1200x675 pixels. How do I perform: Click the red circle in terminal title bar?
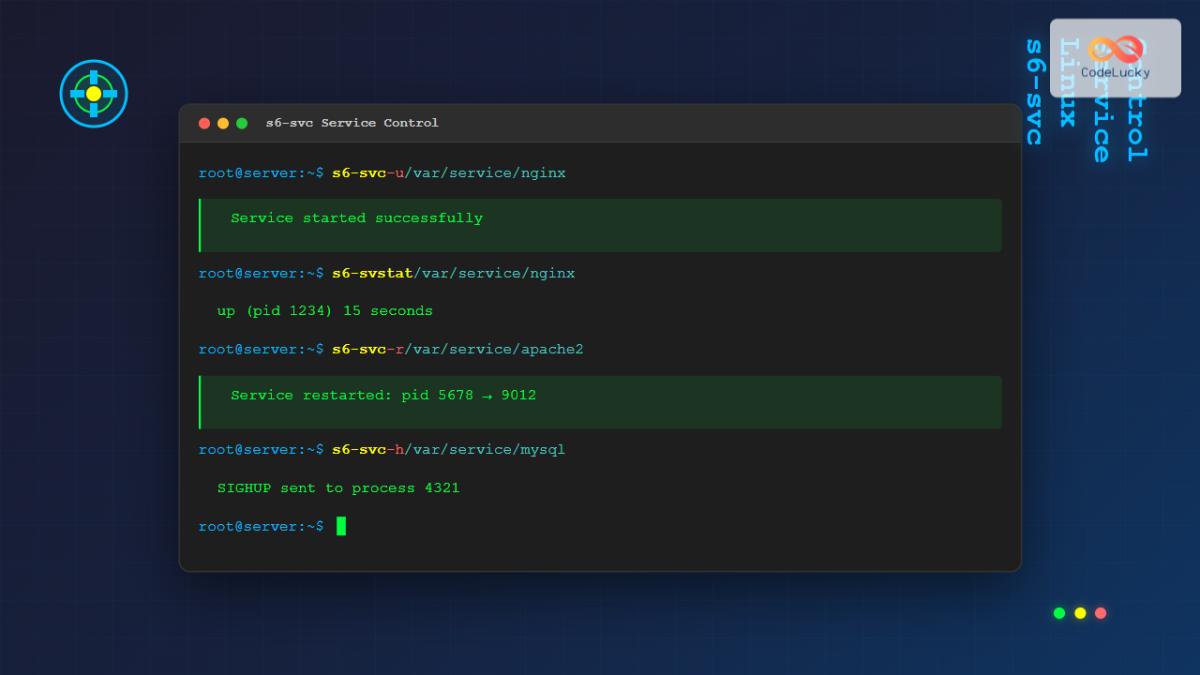[x=205, y=123]
